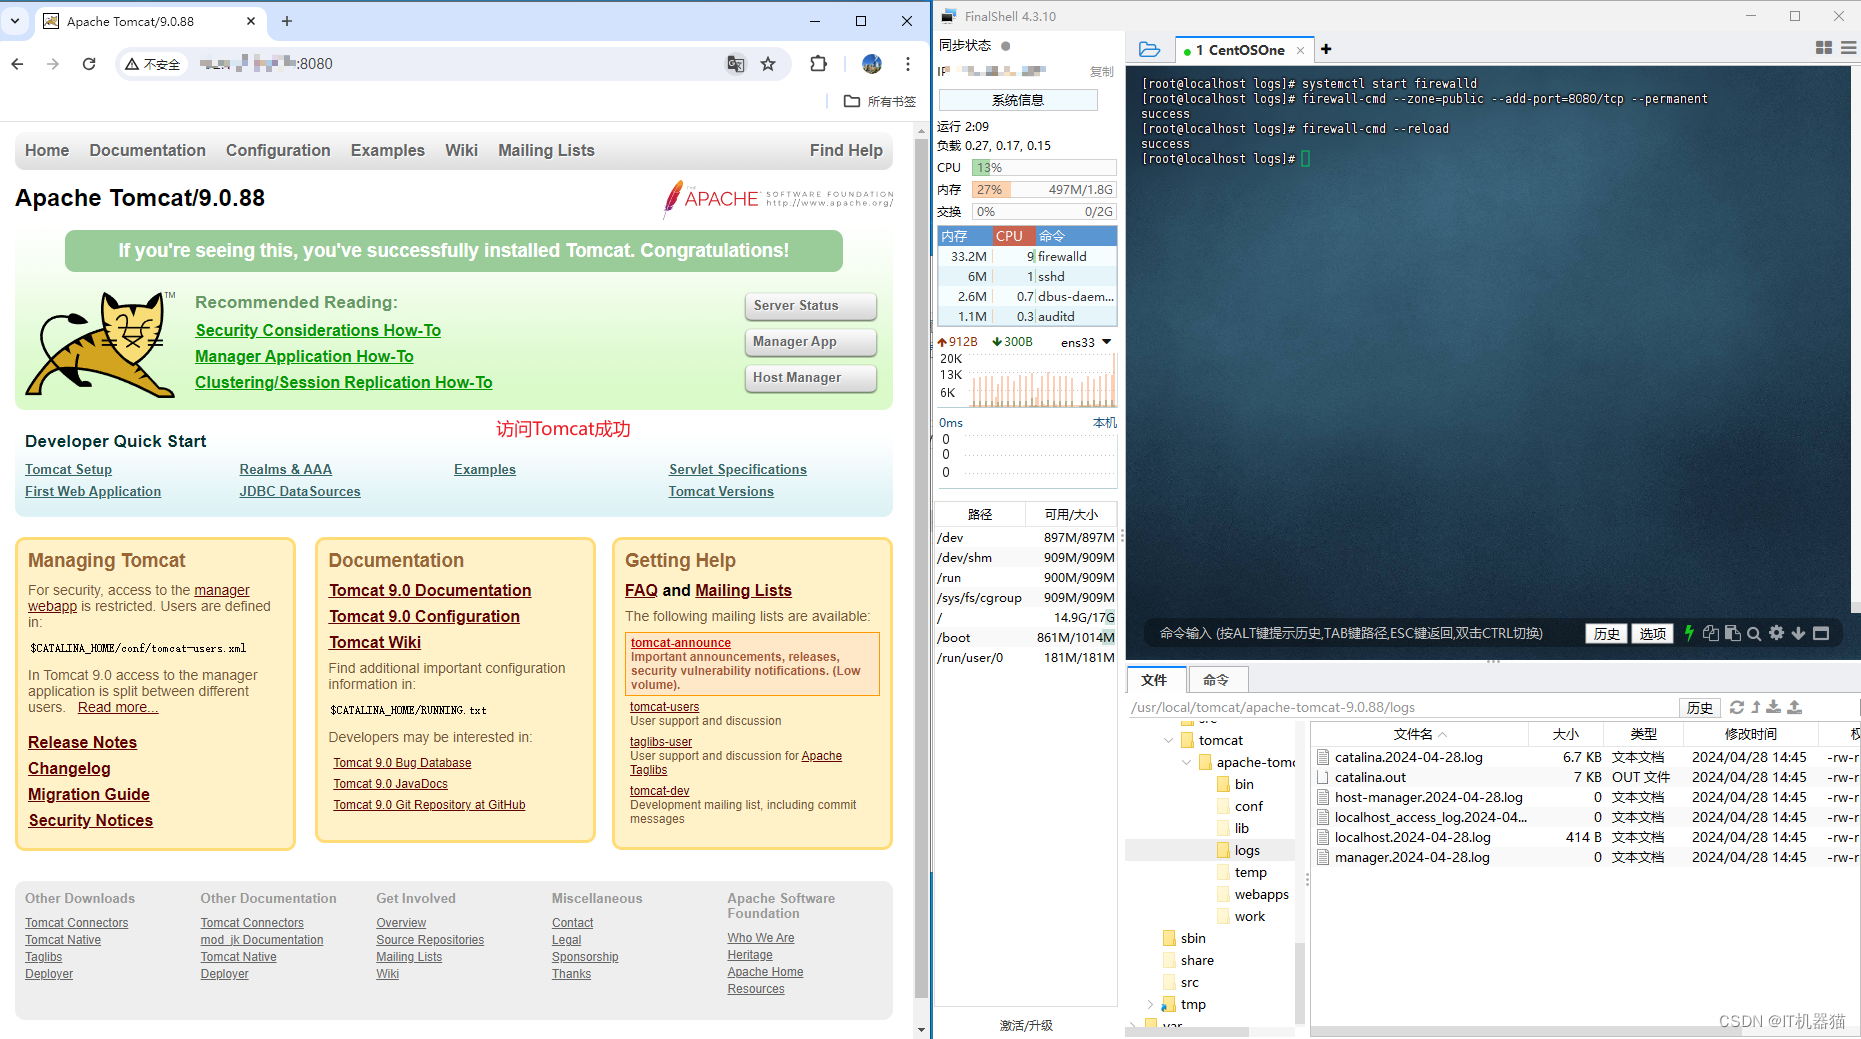Screen dimensions: 1861x1039
Task: Open the all-bookmarks folder in Chrome
Action: click(x=880, y=101)
